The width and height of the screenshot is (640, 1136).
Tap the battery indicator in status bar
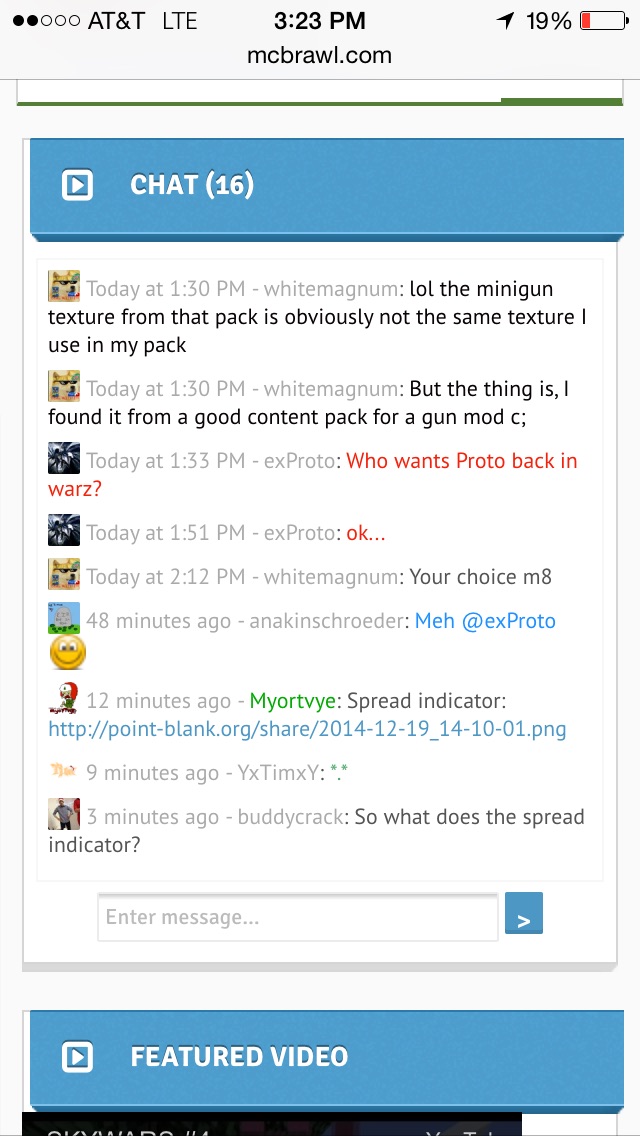[603, 21]
